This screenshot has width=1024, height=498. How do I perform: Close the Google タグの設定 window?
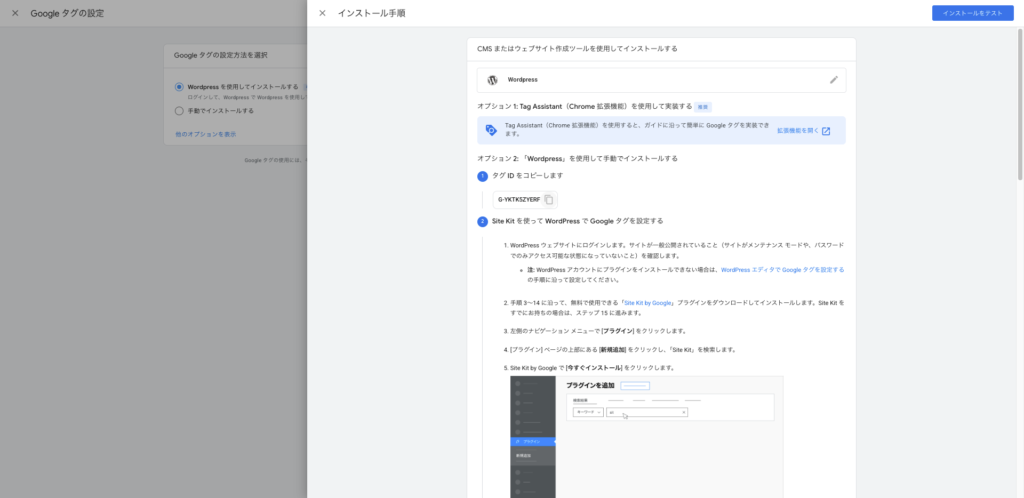click(15, 13)
